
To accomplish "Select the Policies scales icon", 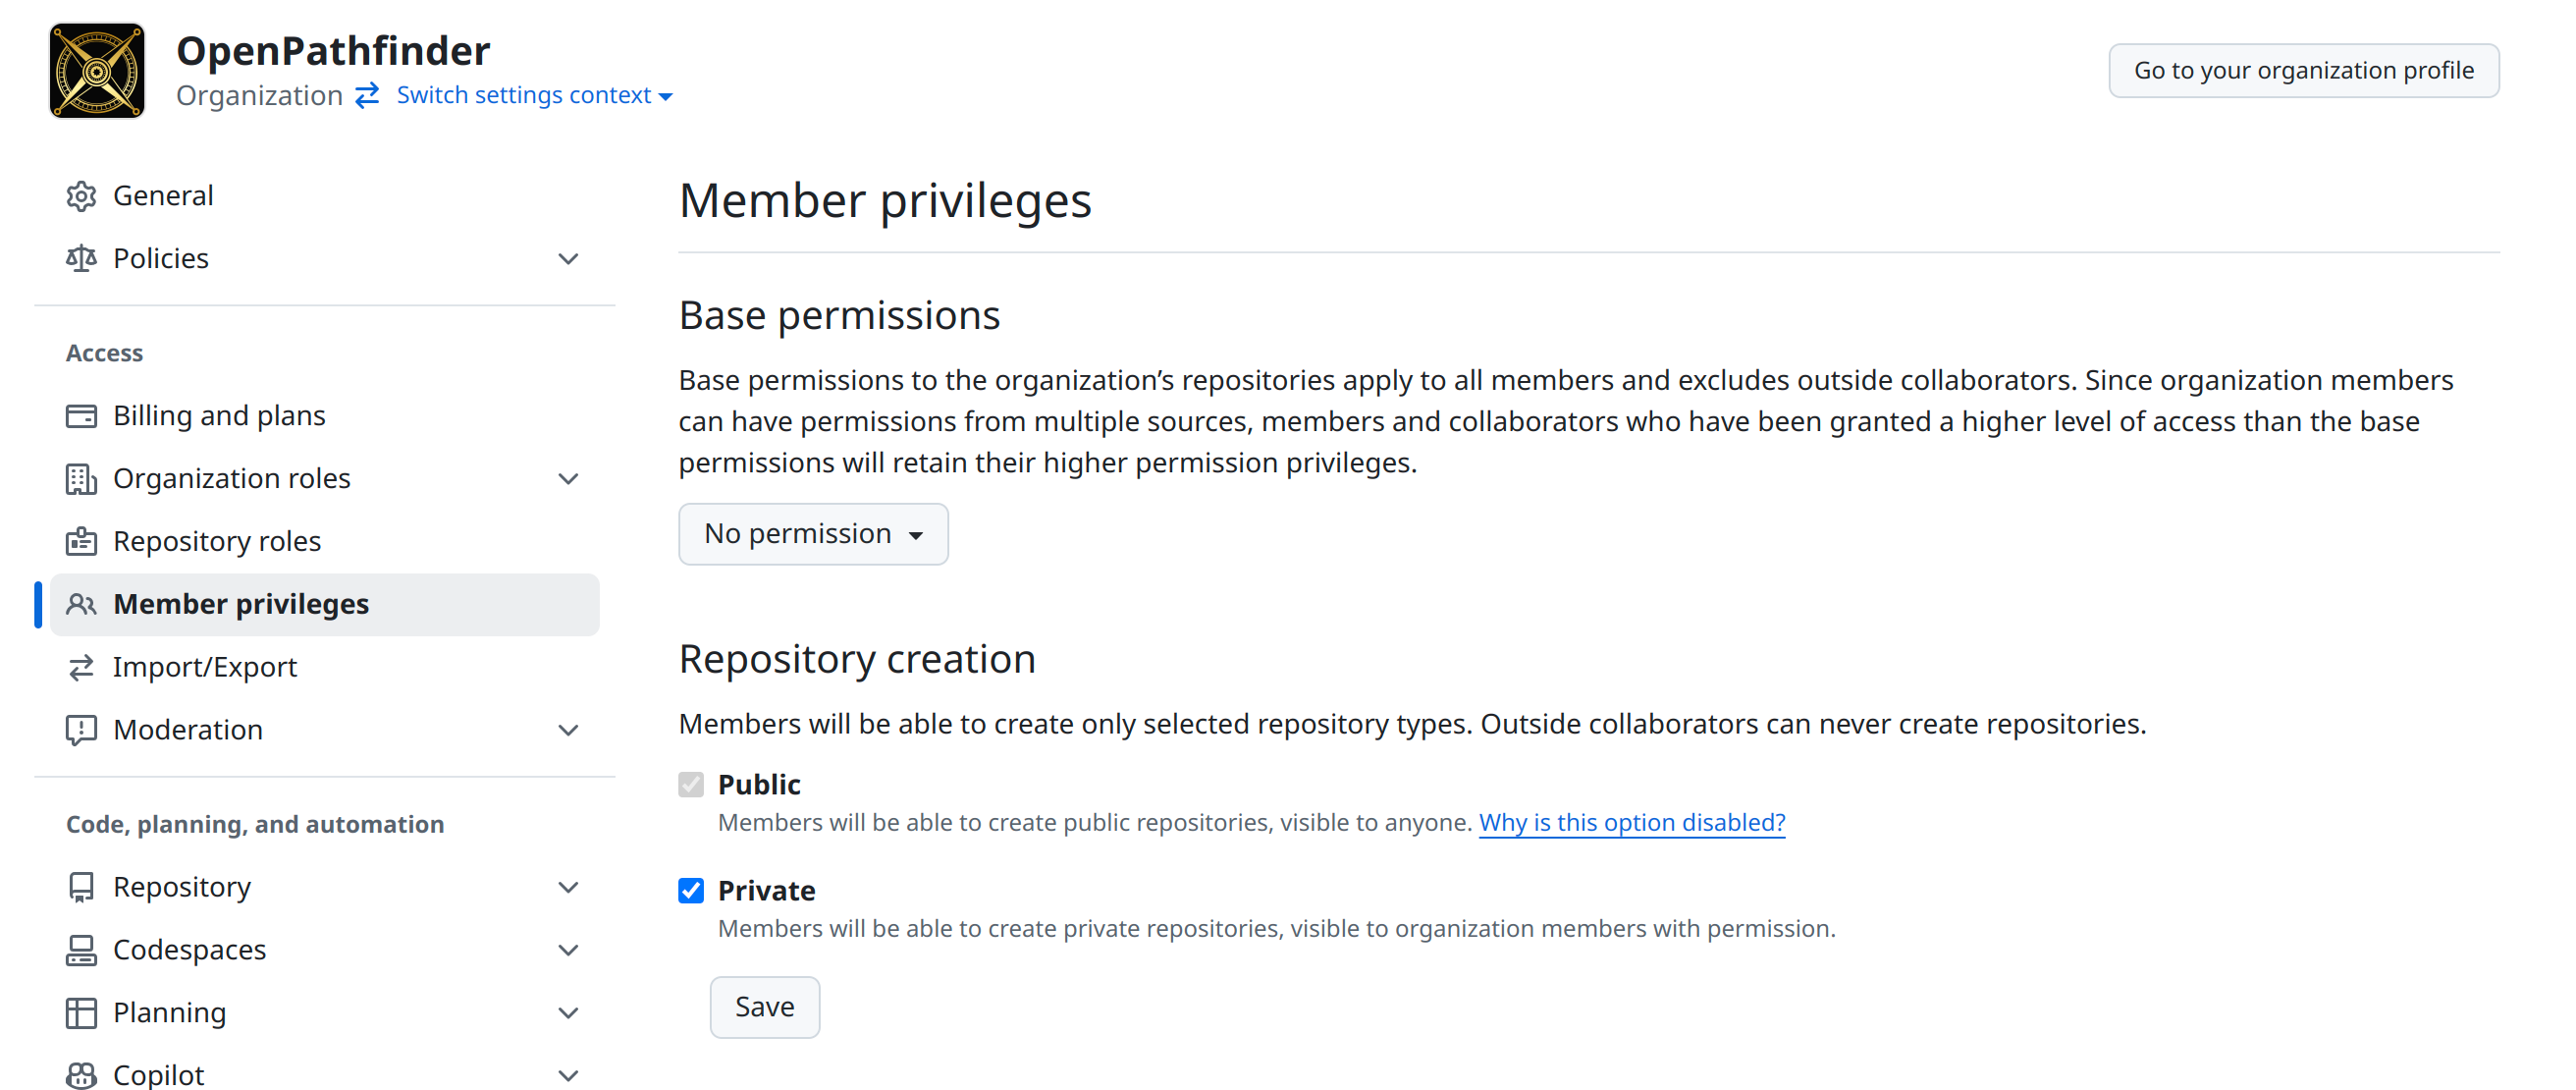I will pyautogui.click(x=81, y=258).
